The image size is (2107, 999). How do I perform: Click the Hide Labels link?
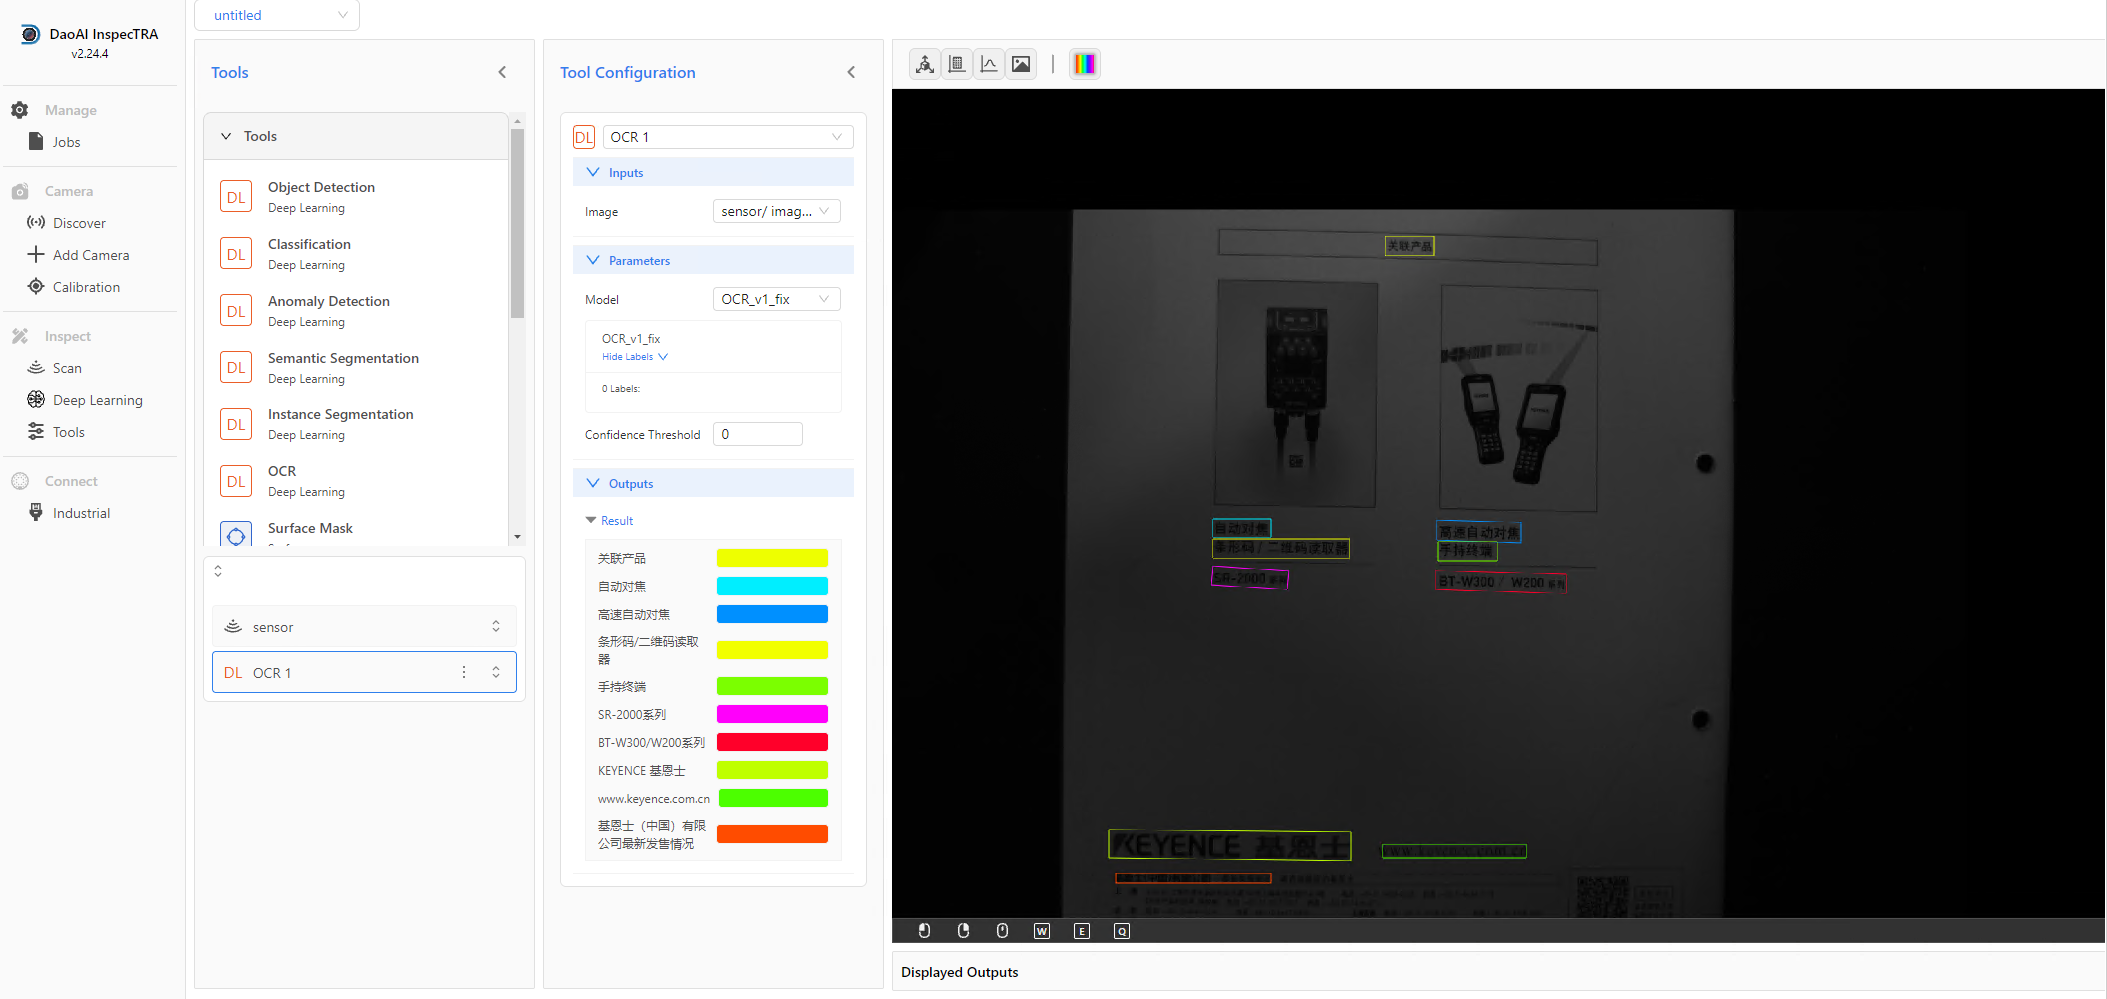pyautogui.click(x=635, y=357)
